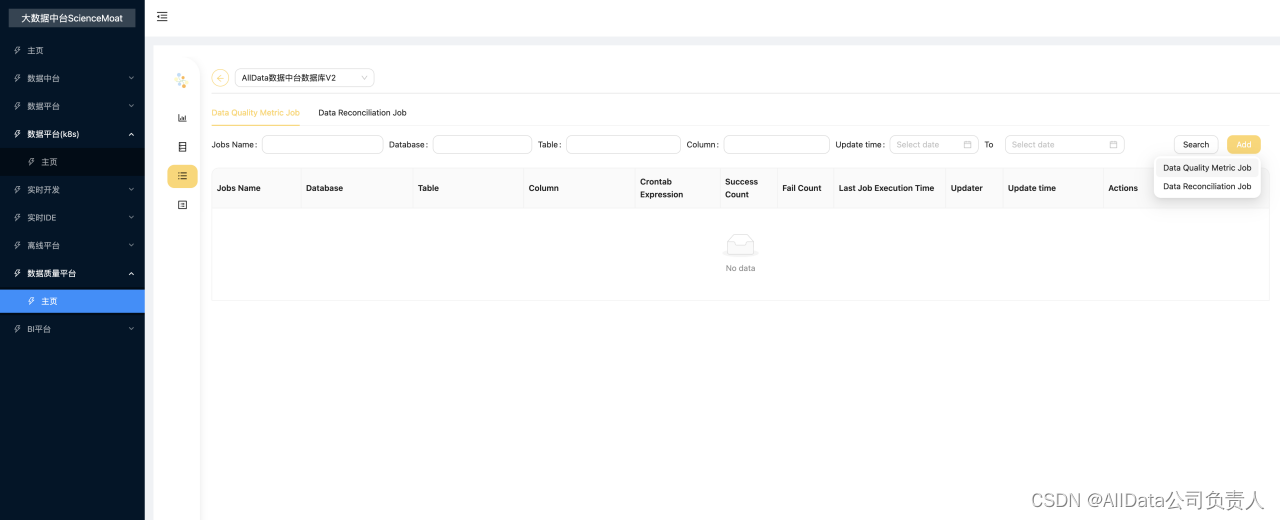Collapse the sidebar with the menu fold icon

(x=162, y=16)
